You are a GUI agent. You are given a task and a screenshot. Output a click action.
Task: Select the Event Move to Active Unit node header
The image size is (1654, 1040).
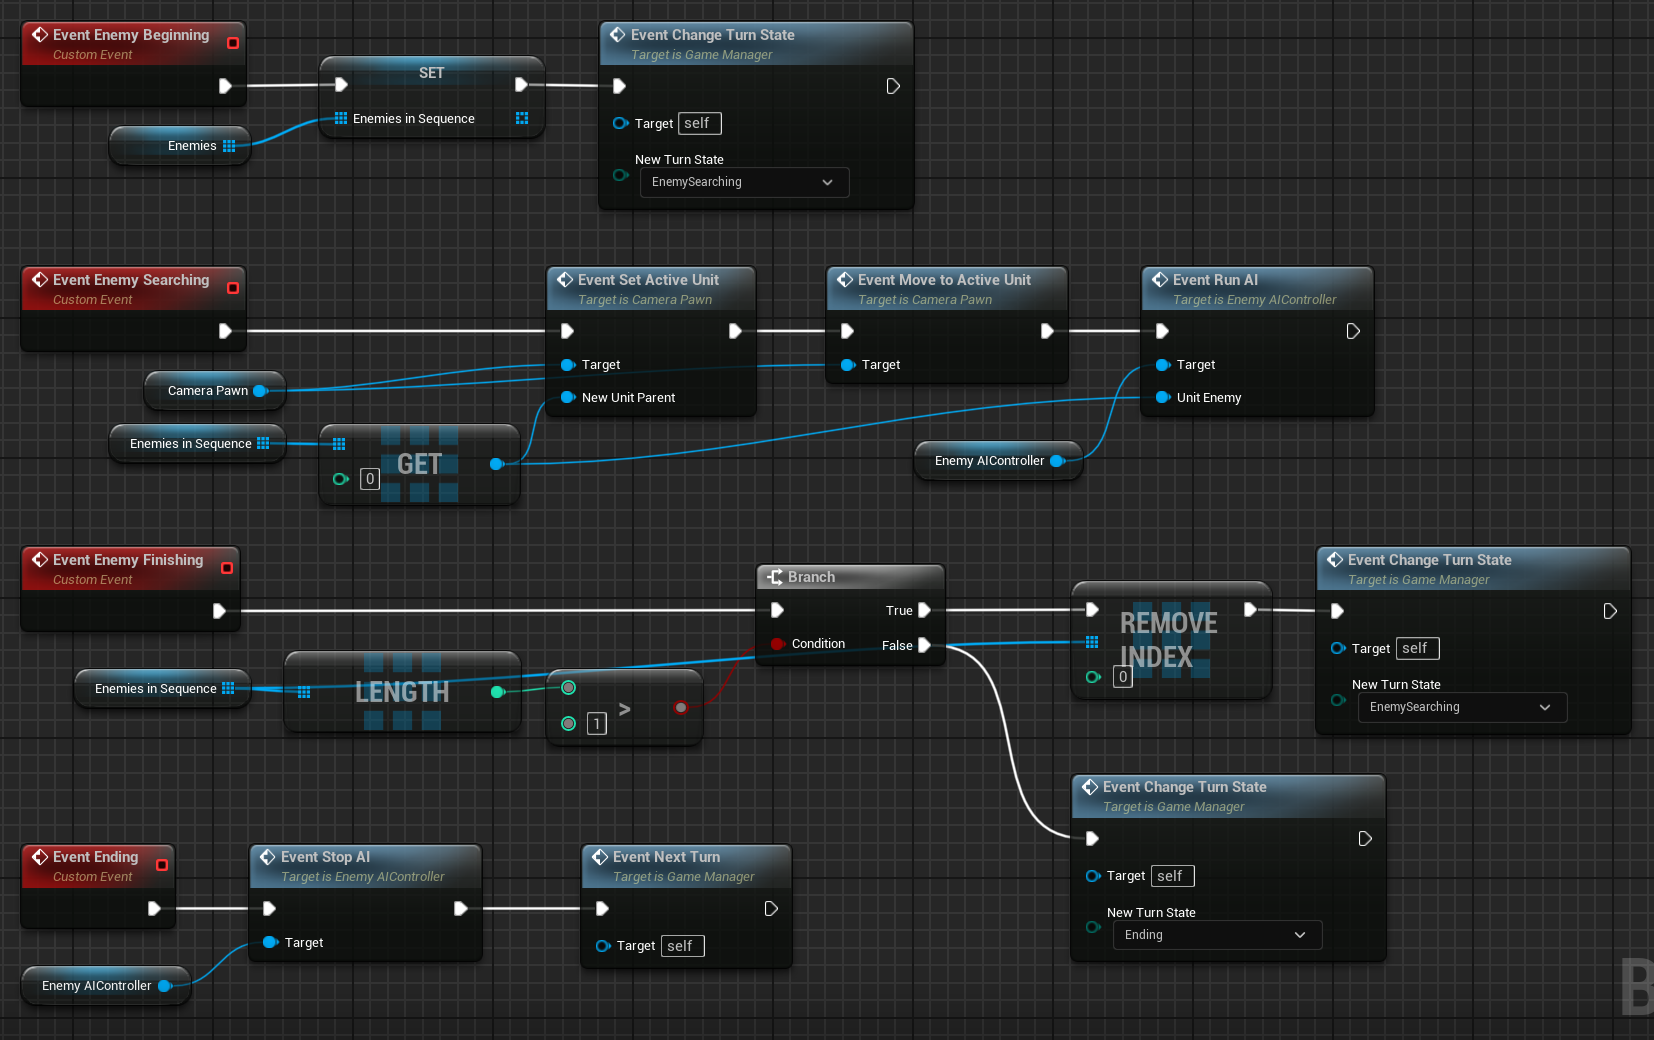click(944, 280)
